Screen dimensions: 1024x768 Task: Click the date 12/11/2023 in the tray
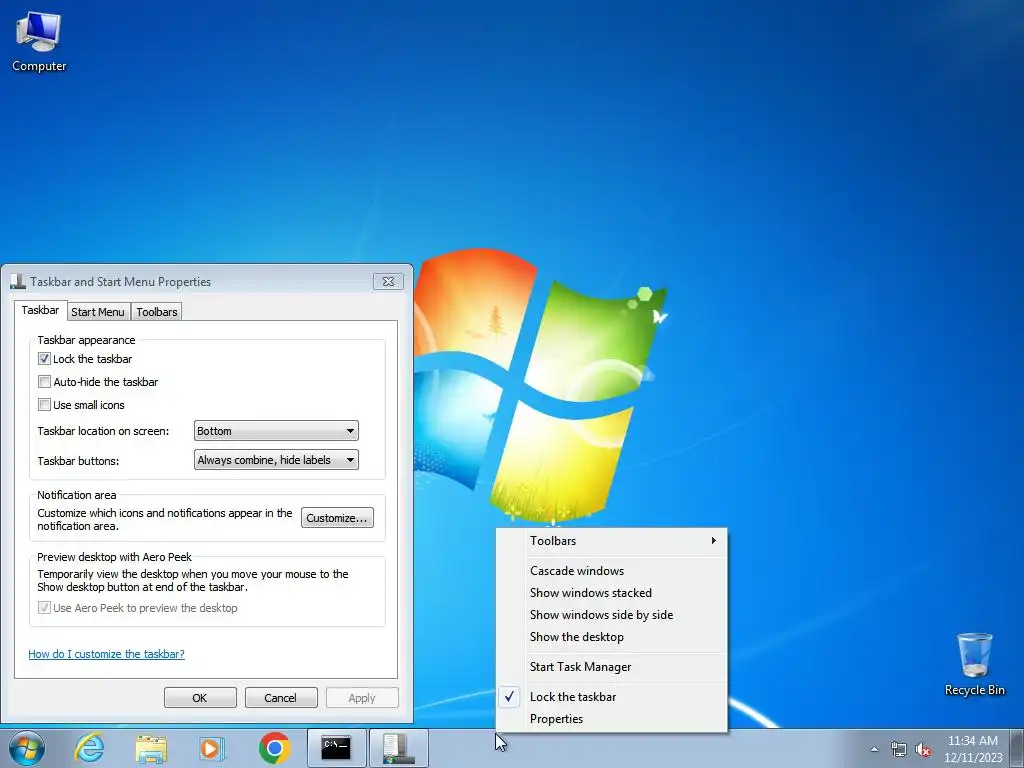click(x=972, y=758)
